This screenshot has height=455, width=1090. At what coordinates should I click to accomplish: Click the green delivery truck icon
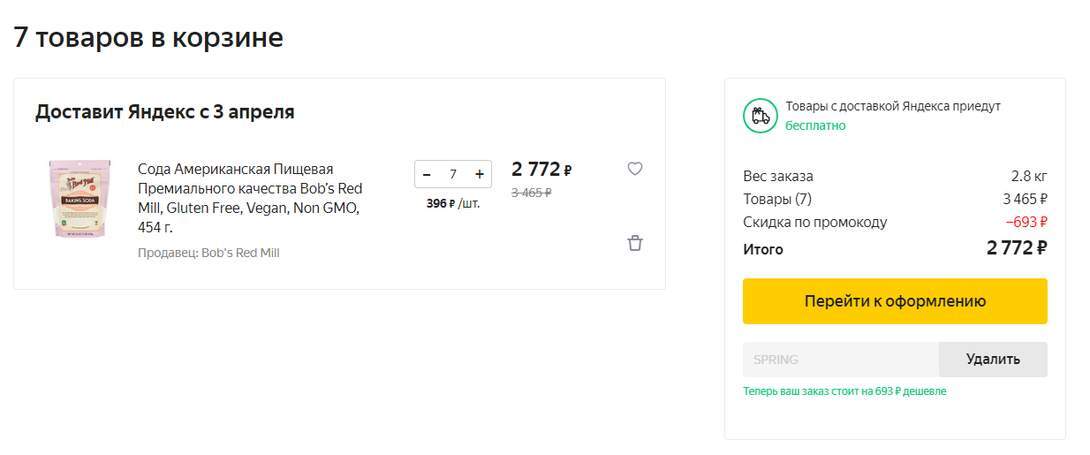759,115
